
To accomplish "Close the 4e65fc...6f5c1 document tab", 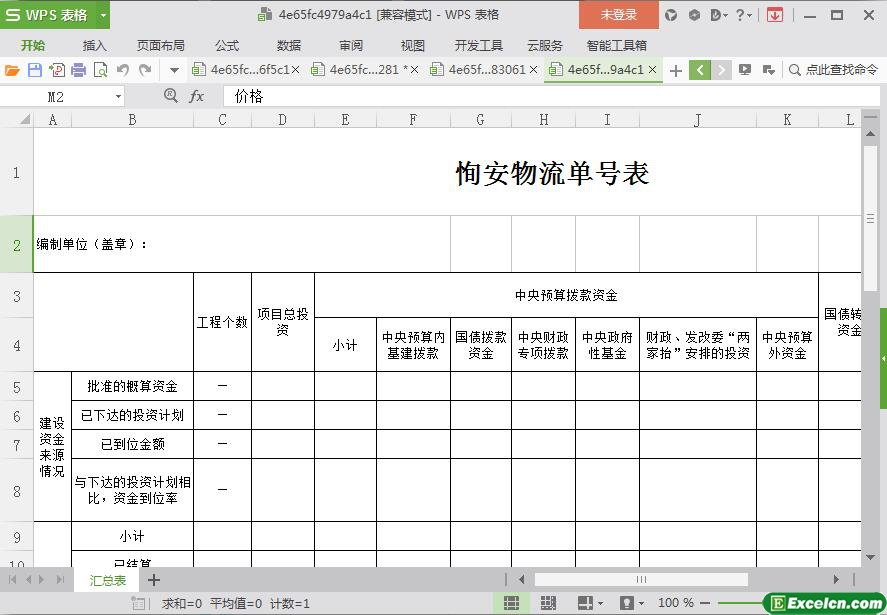I will 295,70.
